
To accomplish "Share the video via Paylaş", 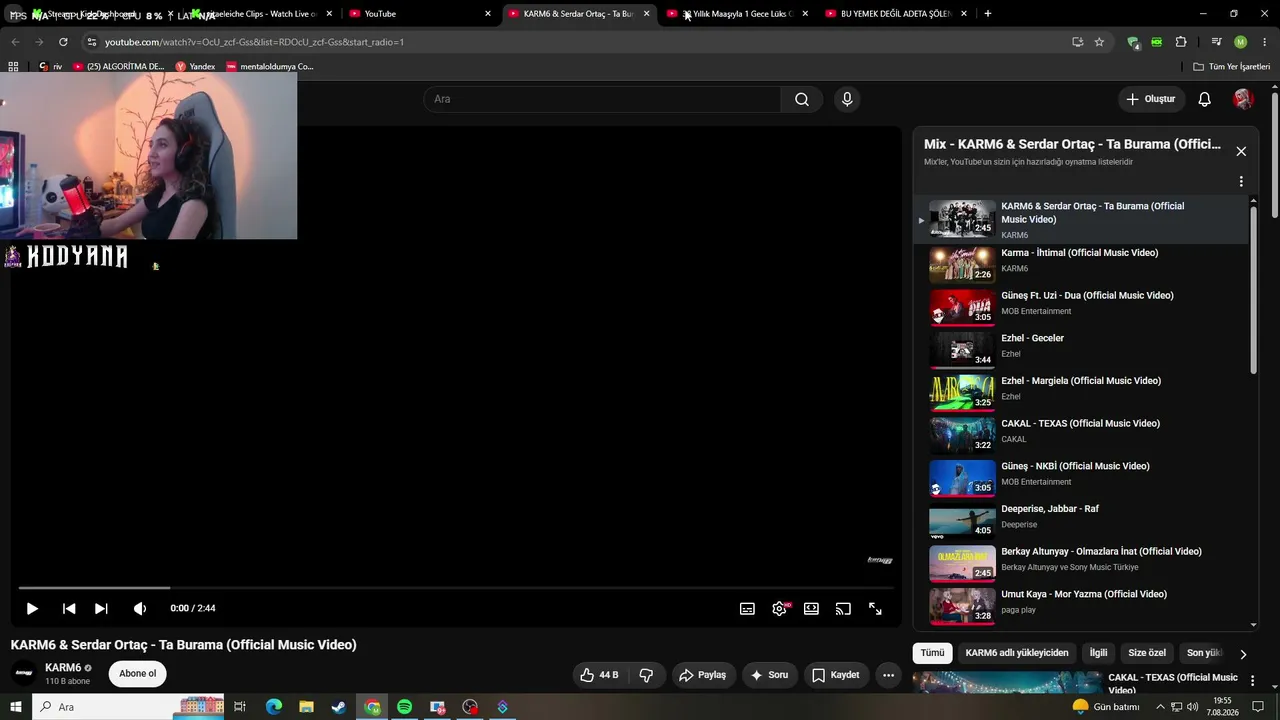I will tap(704, 675).
